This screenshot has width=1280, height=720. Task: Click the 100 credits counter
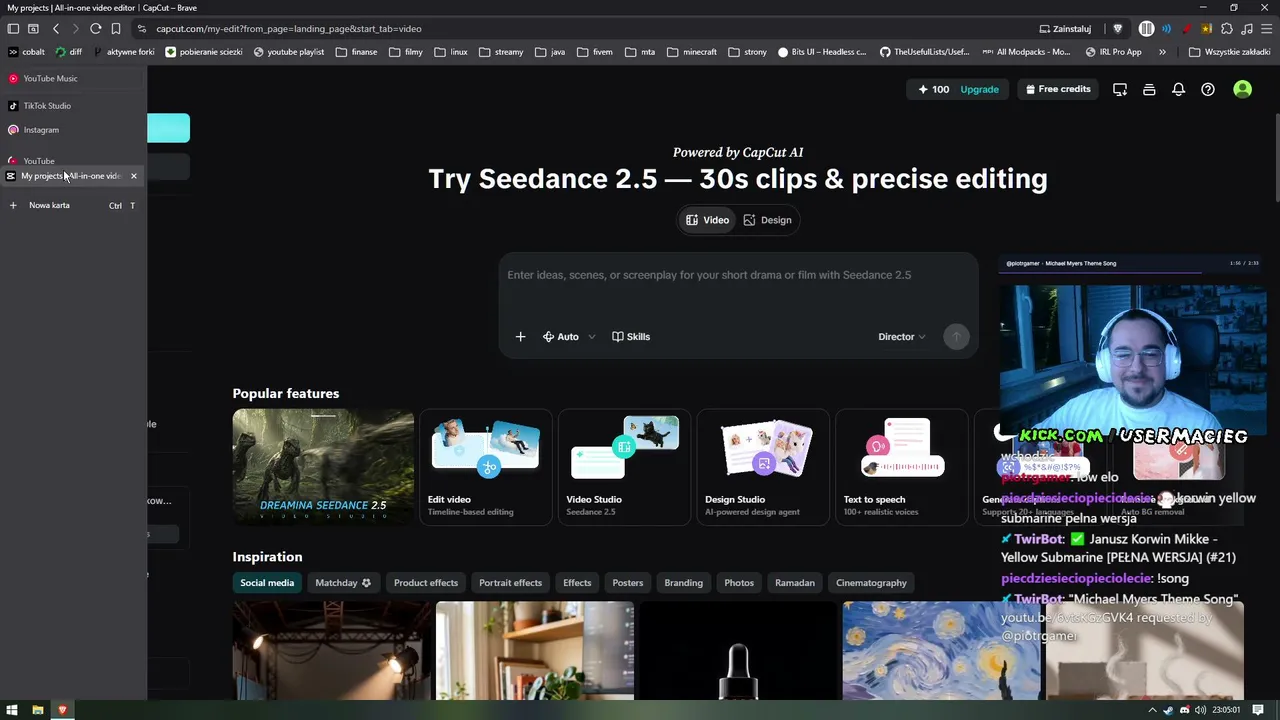click(x=934, y=89)
